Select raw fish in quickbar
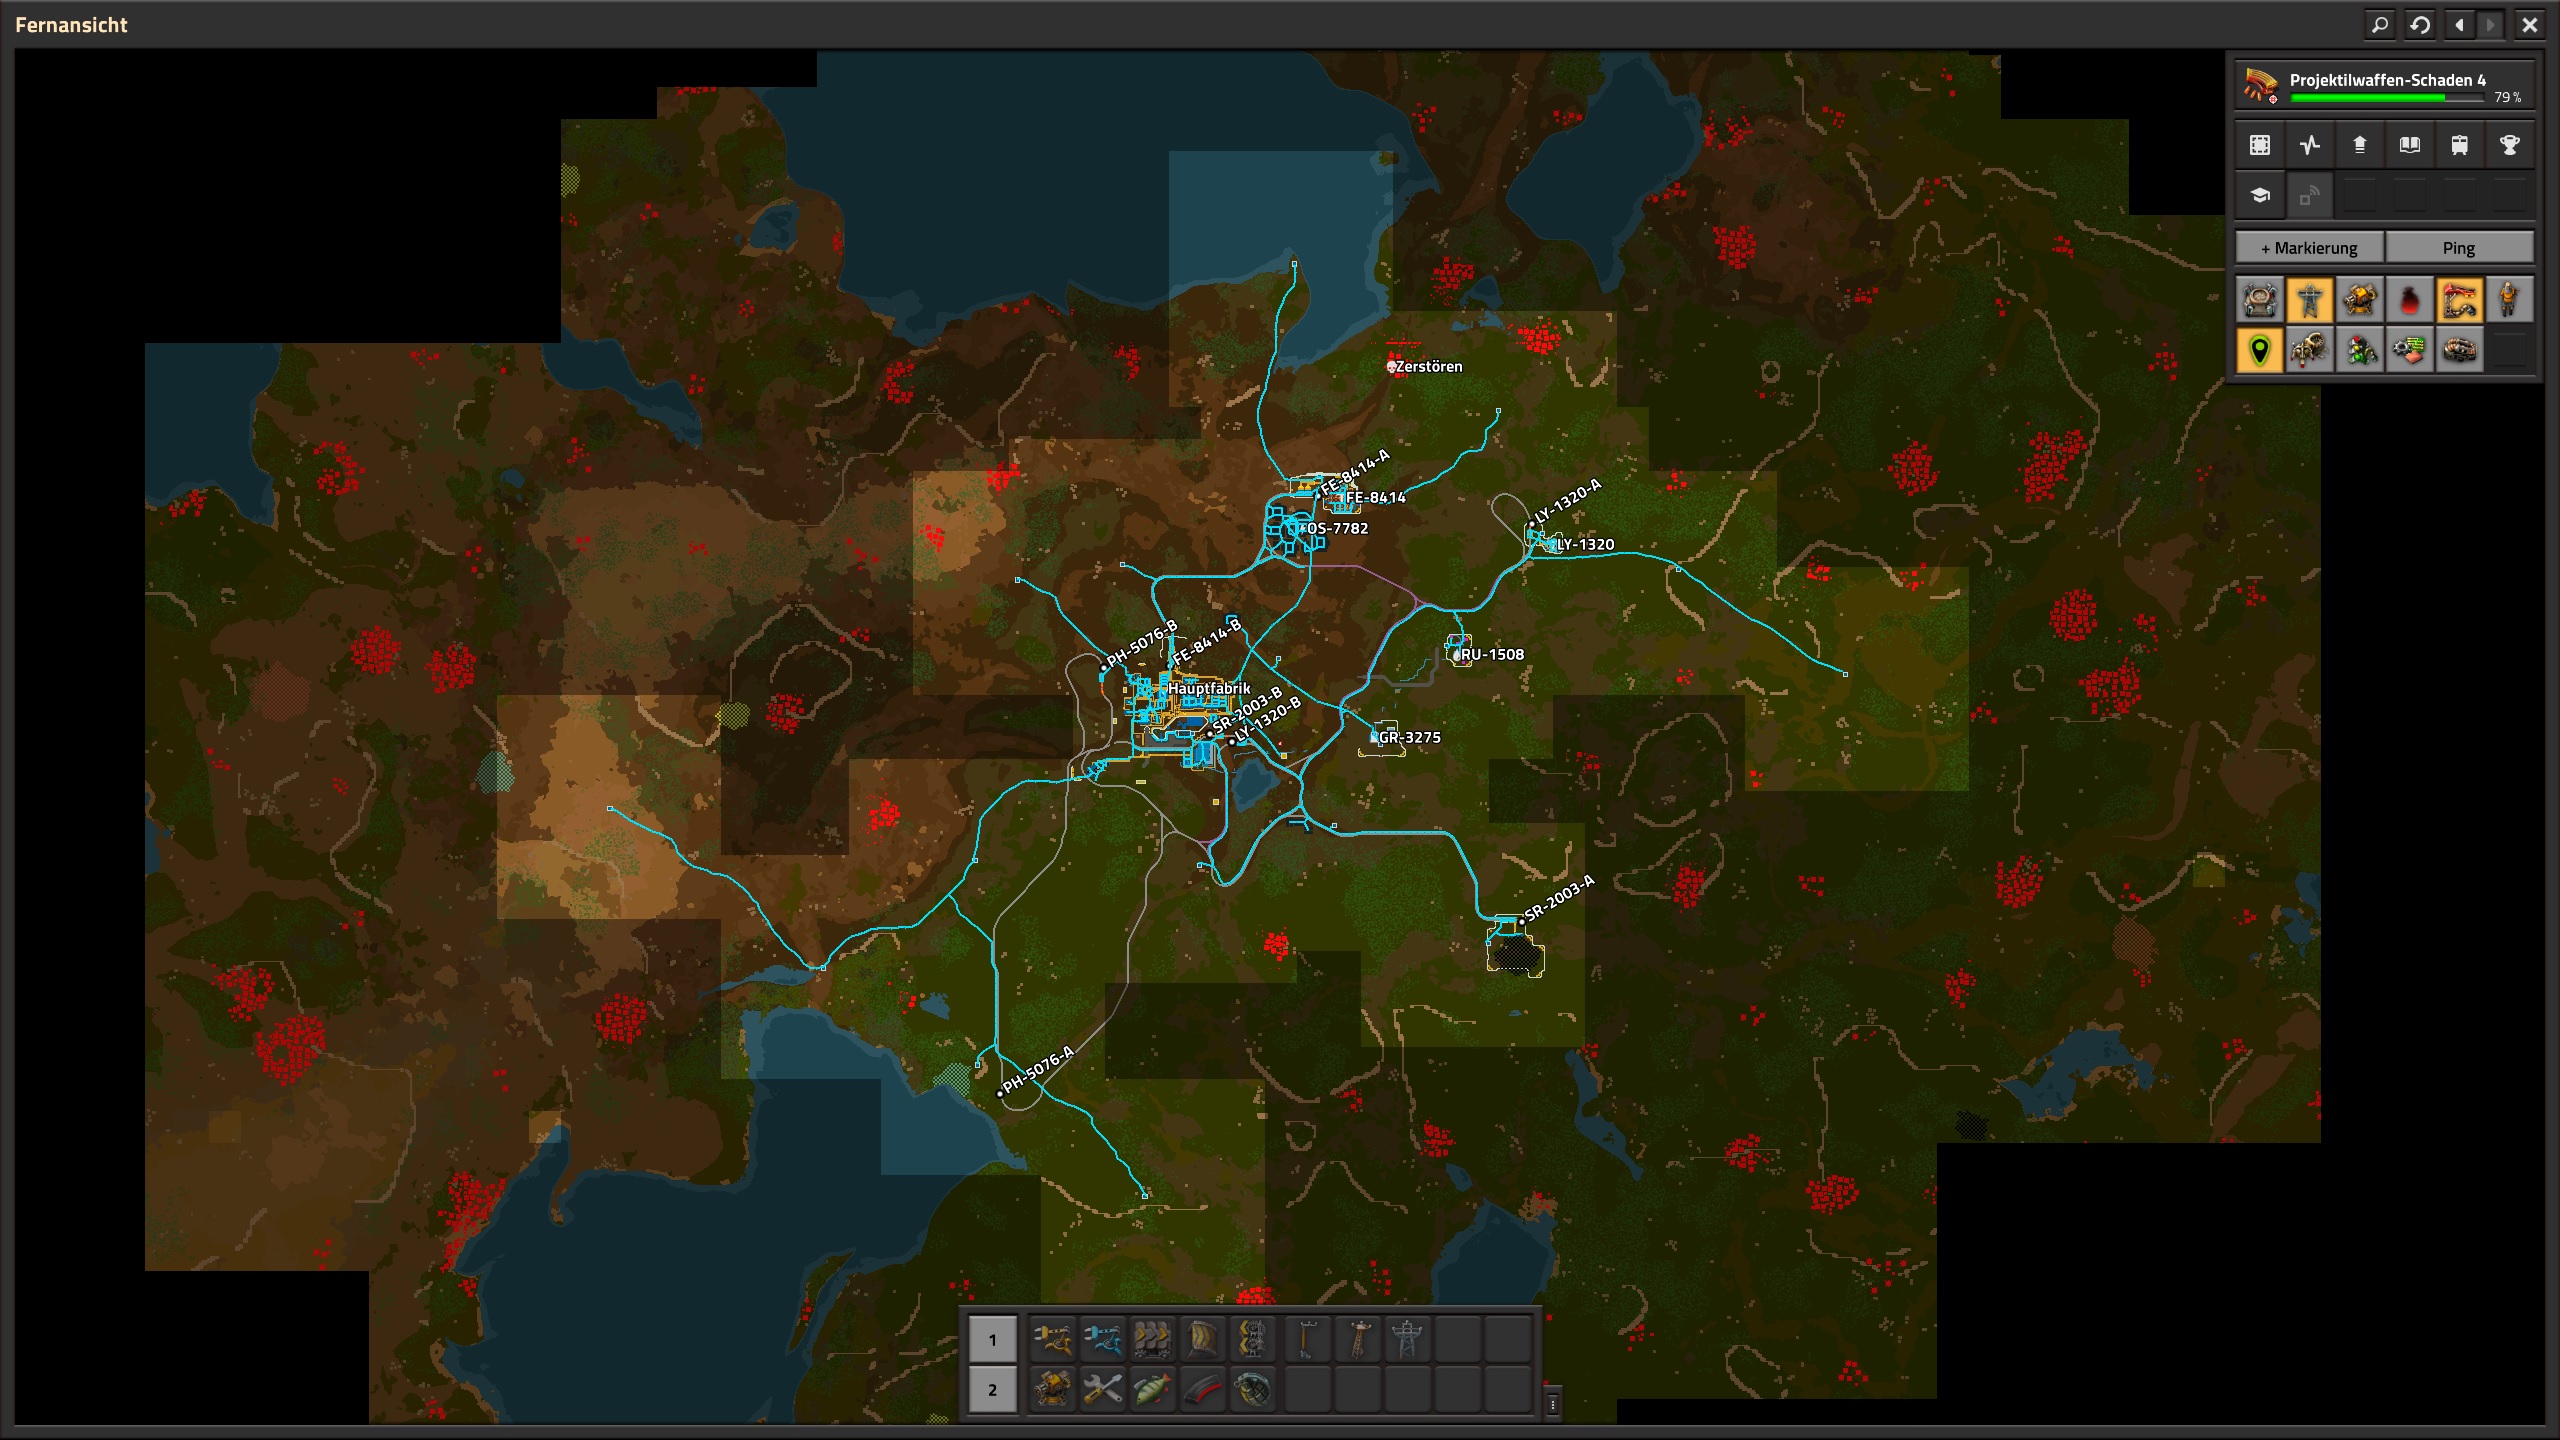Image resolution: width=2560 pixels, height=1440 pixels. point(1153,1389)
